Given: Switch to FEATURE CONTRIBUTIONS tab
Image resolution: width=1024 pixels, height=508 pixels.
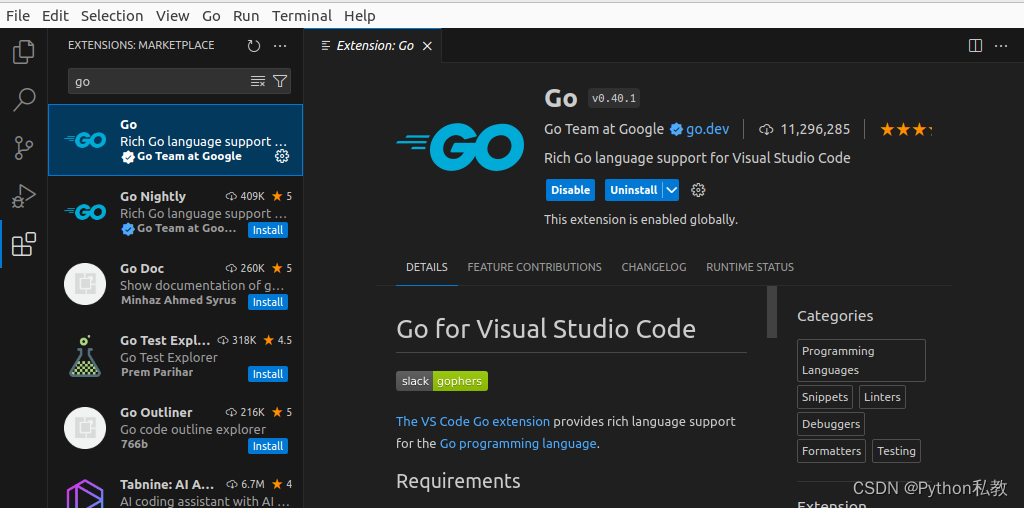Looking at the screenshot, I should click(x=534, y=267).
